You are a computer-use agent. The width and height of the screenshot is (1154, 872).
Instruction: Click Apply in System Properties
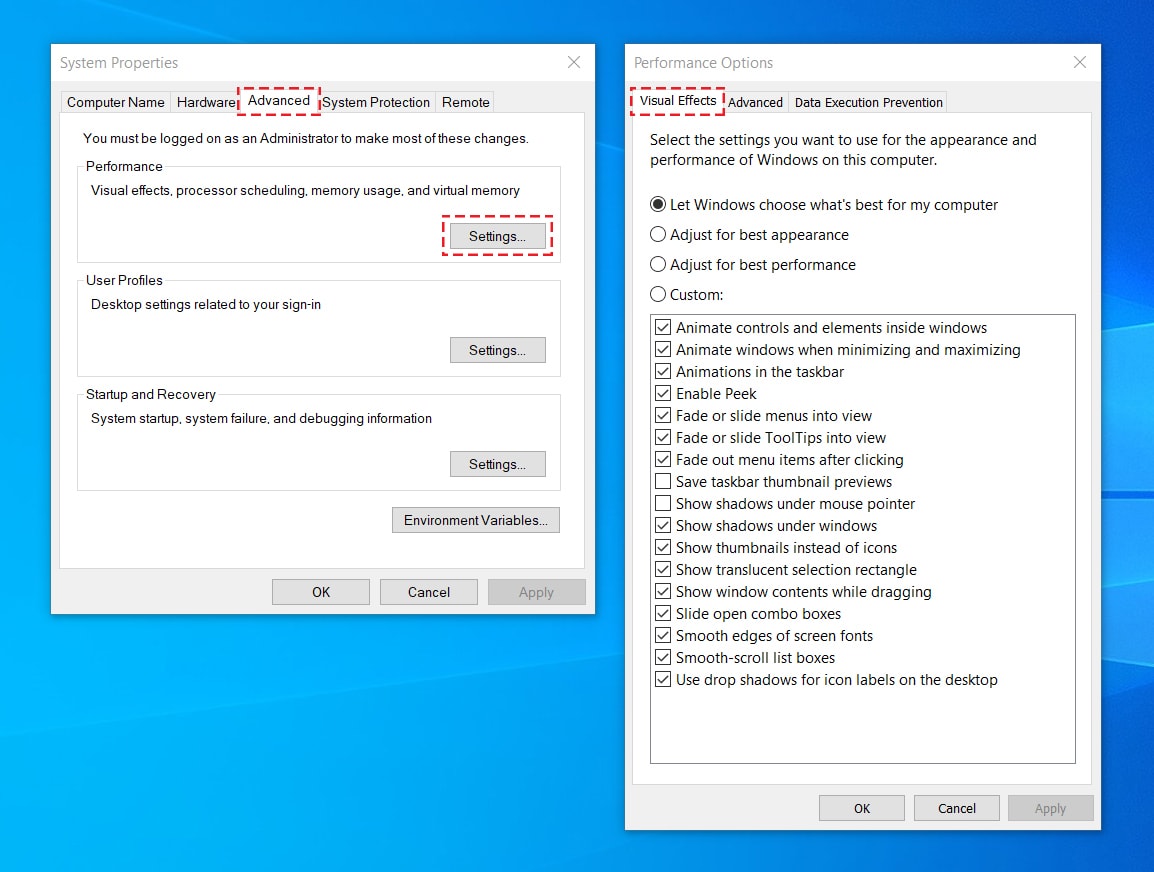tap(536, 591)
